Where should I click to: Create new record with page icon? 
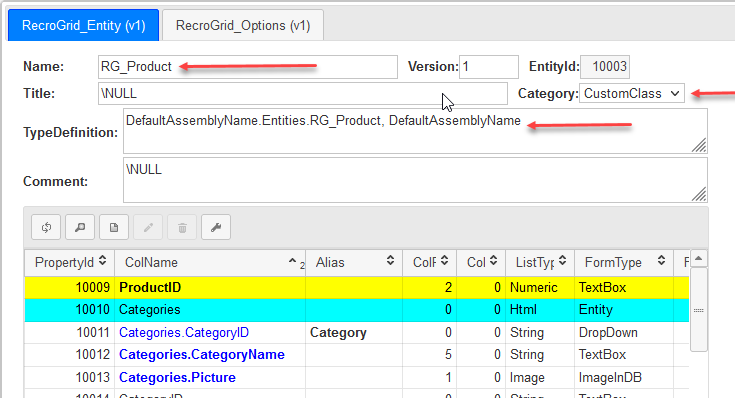click(x=114, y=227)
